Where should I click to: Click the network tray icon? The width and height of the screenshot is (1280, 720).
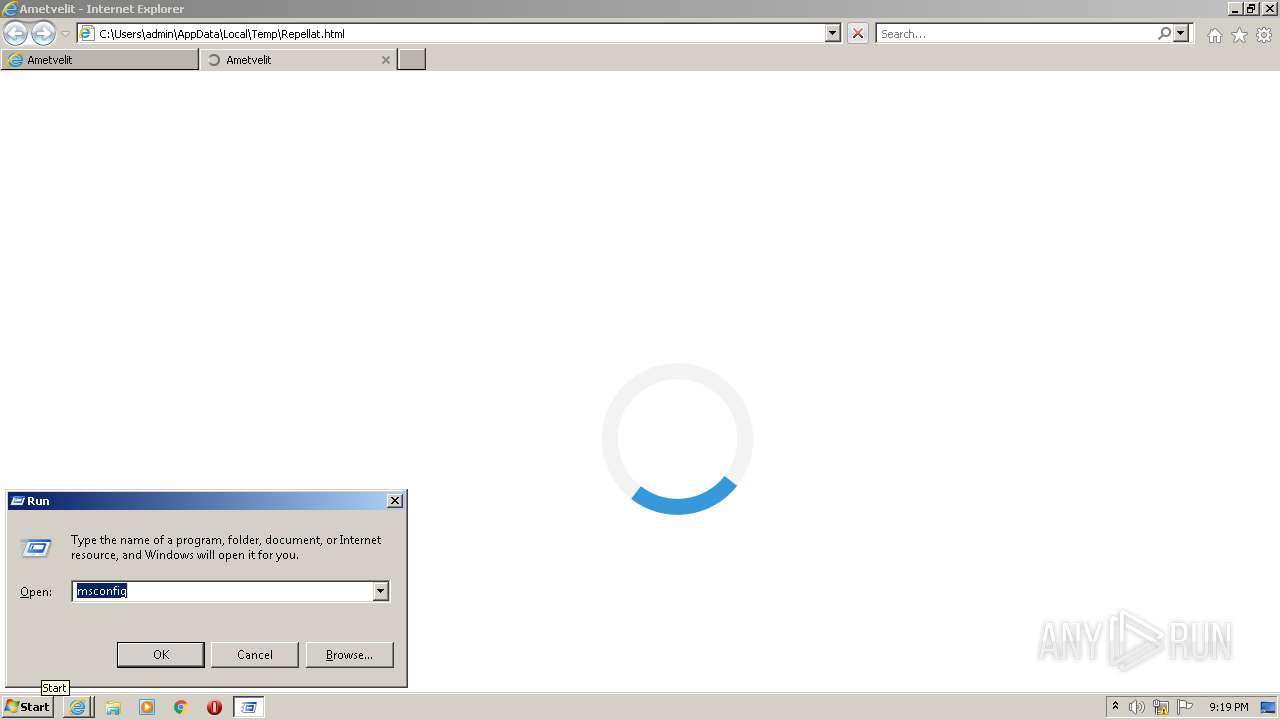tap(1161, 707)
